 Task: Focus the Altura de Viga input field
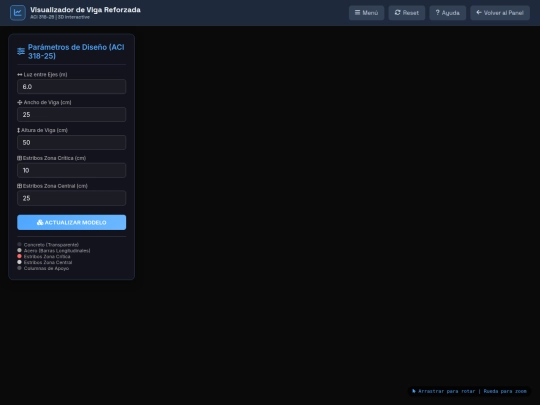pyautogui.click(x=72, y=143)
